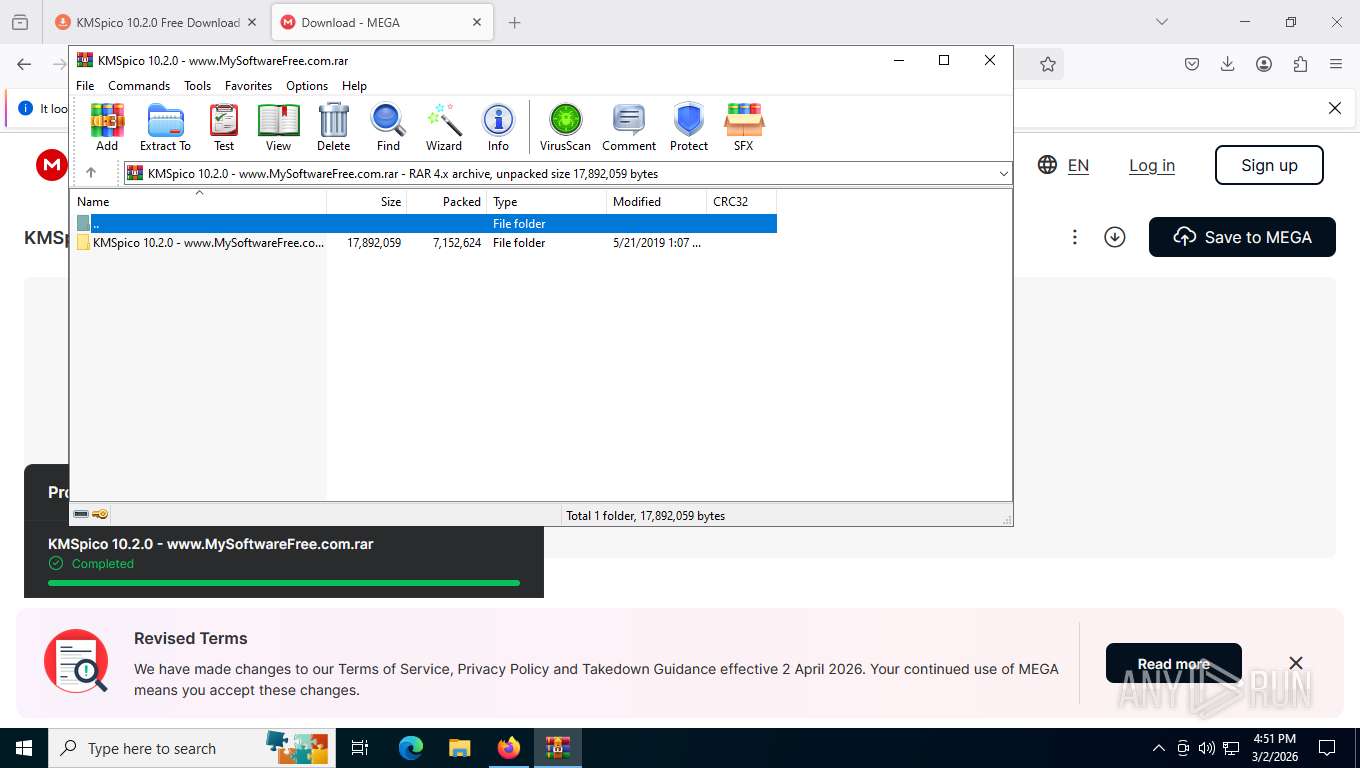The image size is (1360, 768).
Task: Click the password key icon in status bar
Action: click(100, 514)
